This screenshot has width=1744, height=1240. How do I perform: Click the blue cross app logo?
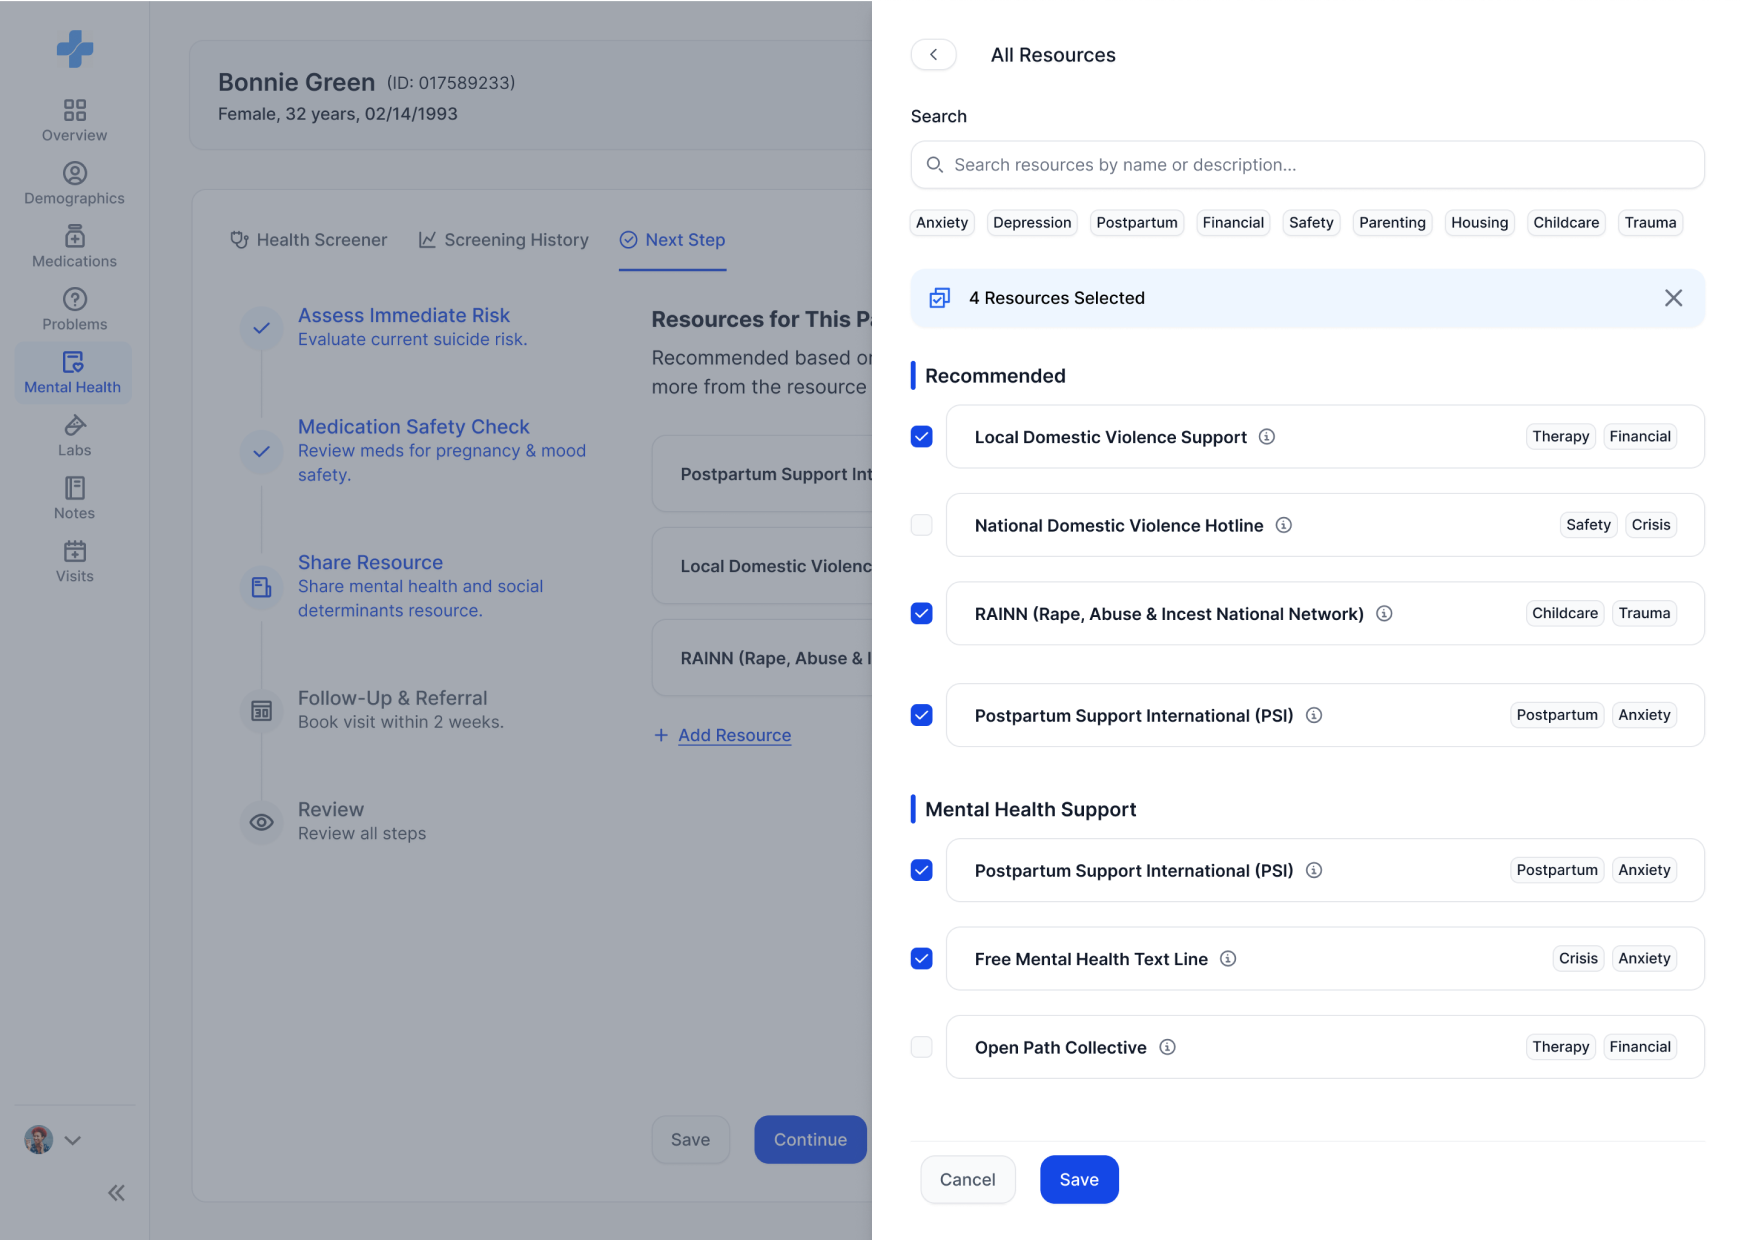tap(75, 48)
